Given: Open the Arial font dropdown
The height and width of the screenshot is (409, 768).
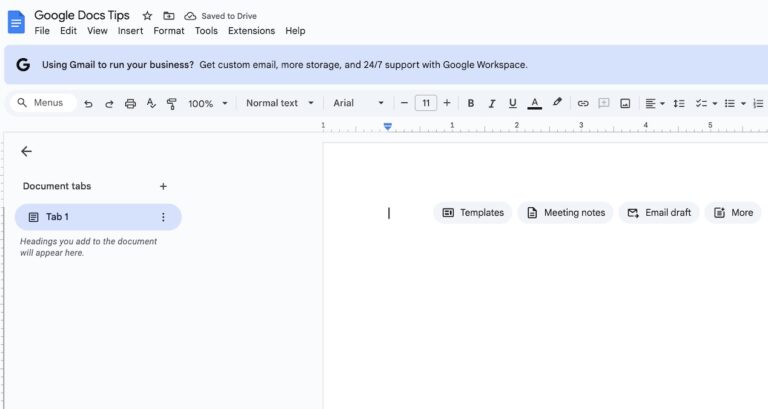Looking at the screenshot, I should tap(359, 103).
